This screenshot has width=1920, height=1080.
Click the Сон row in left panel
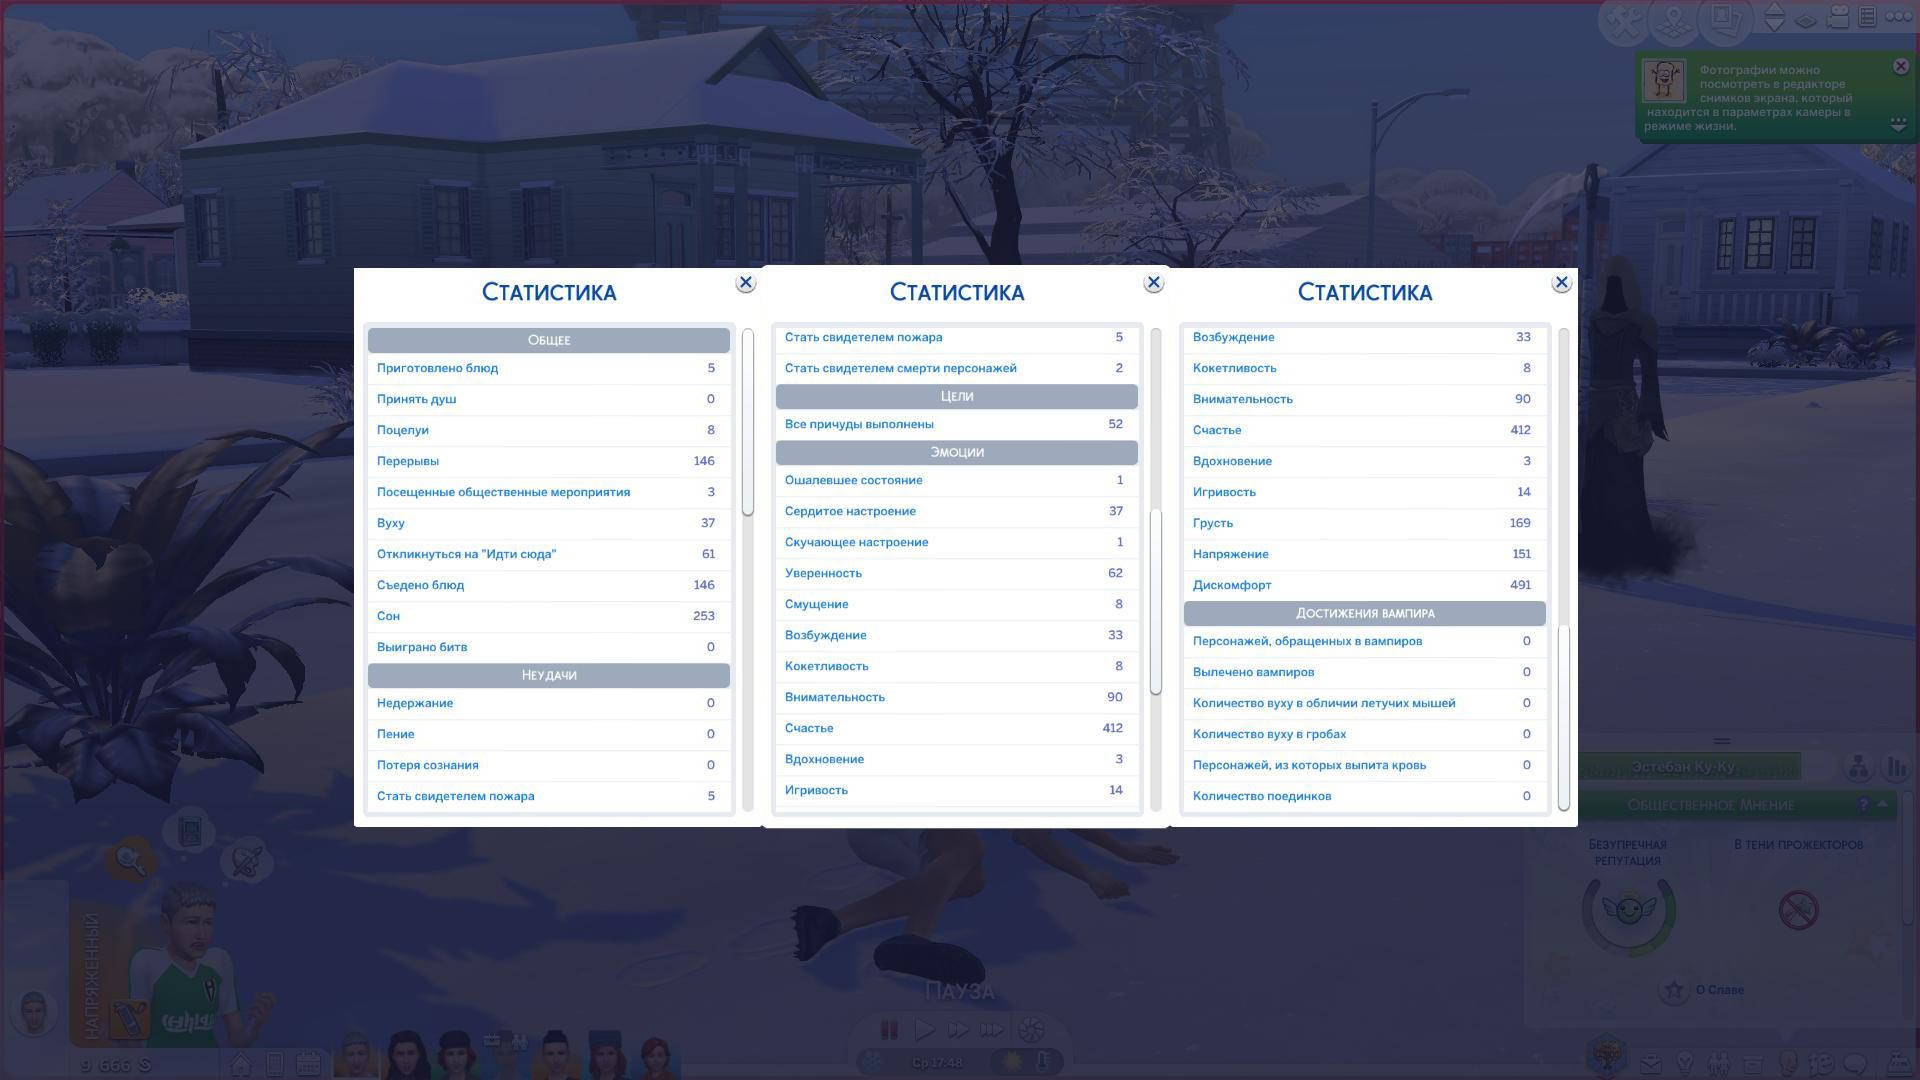pos(549,616)
